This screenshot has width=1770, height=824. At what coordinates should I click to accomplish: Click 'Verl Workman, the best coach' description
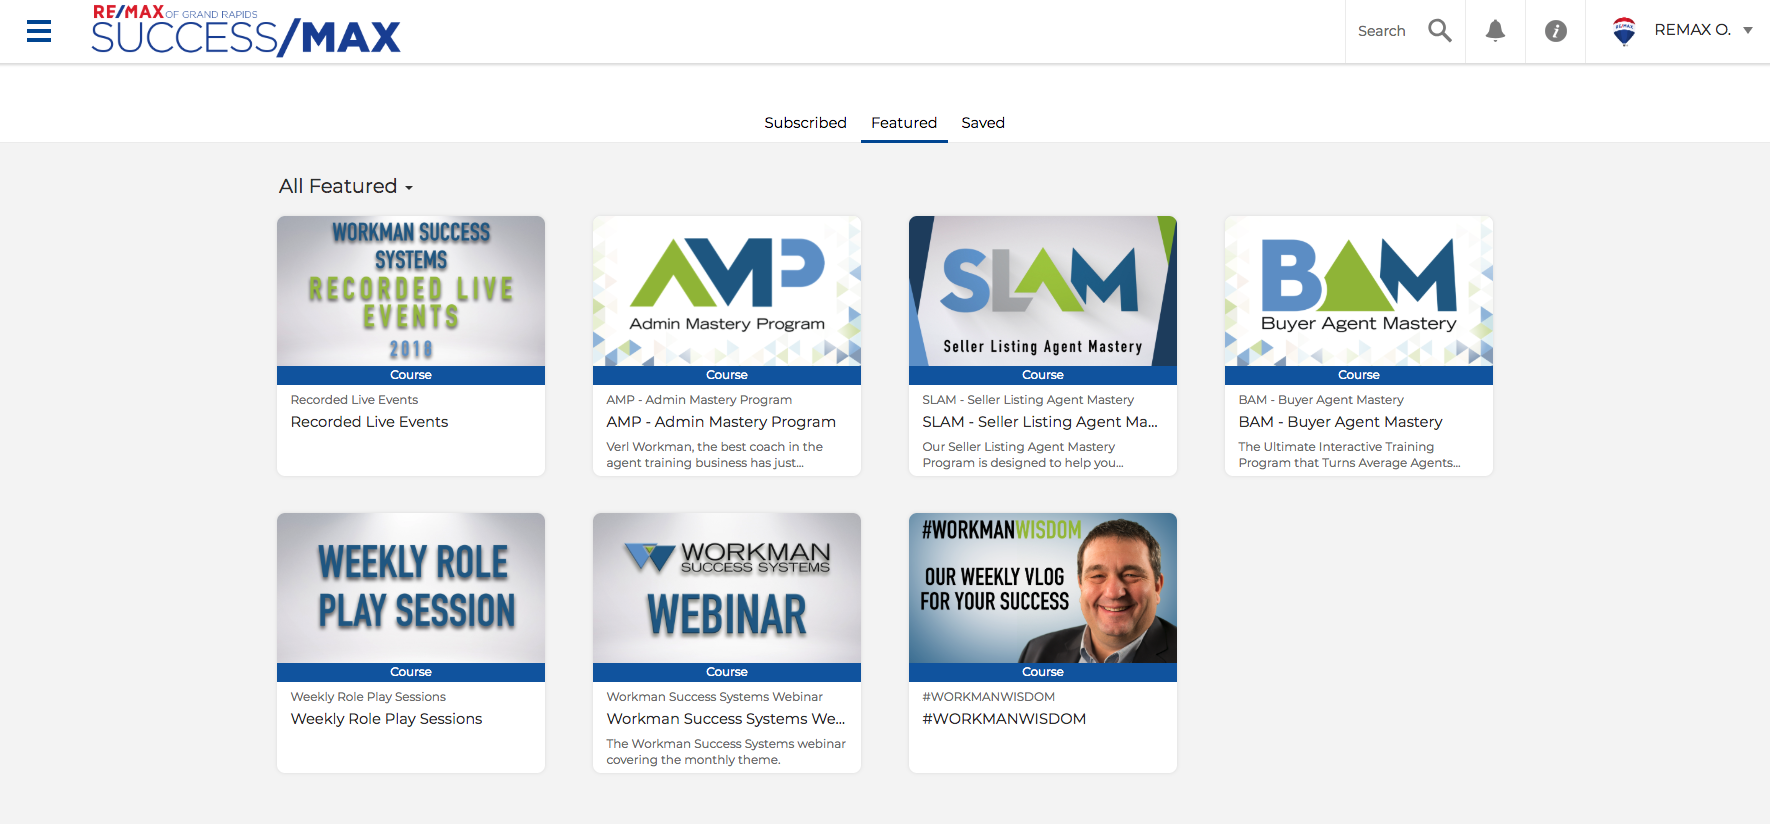[714, 455]
